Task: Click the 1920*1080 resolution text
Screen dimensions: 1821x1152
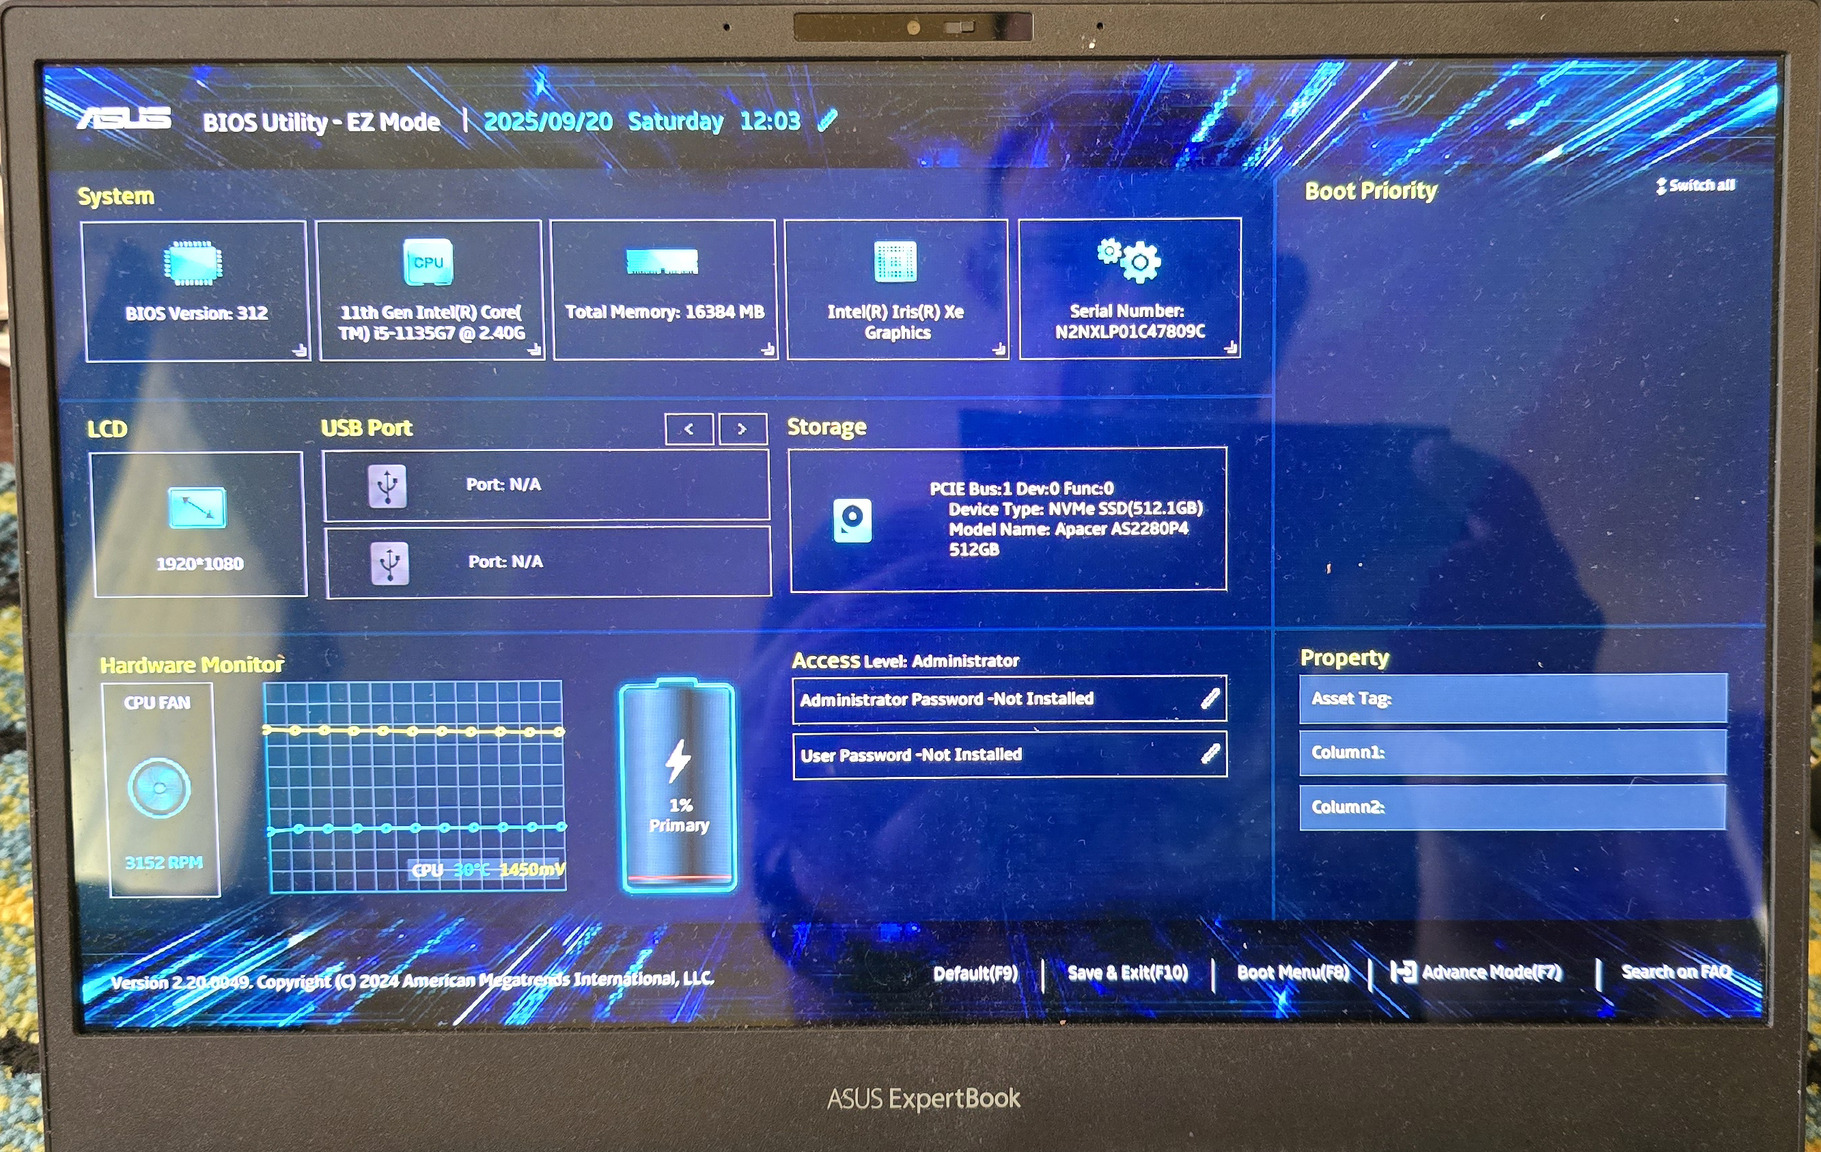Action: [199, 564]
